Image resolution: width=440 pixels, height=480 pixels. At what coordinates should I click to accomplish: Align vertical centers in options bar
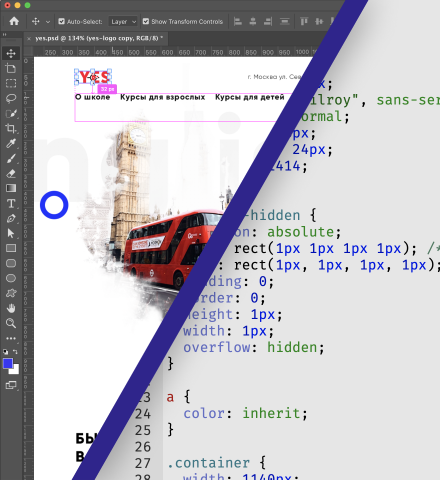pyautogui.click(x=319, y=21)
